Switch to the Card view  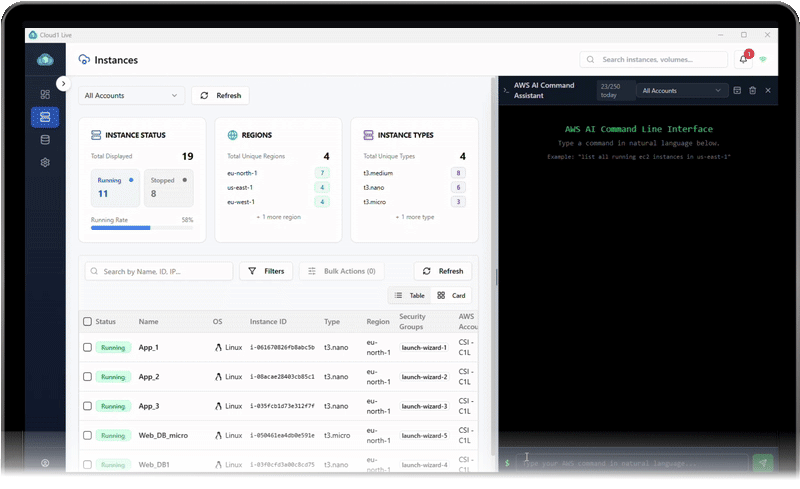point(452,296)
